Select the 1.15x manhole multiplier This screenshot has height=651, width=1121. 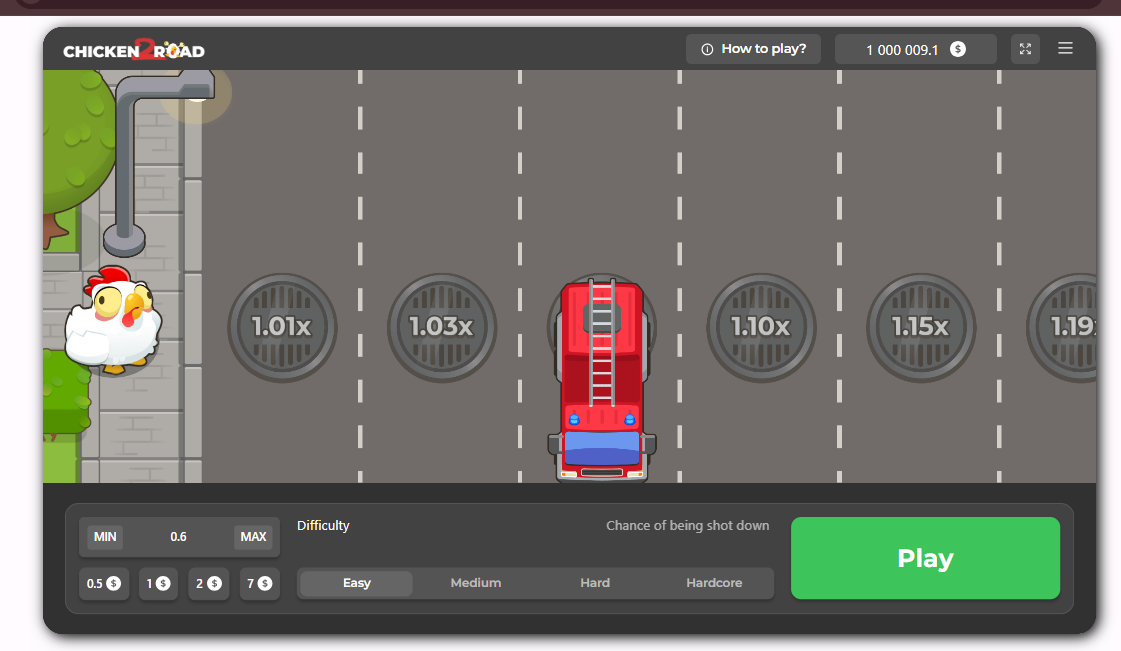[x=920, y=327]
